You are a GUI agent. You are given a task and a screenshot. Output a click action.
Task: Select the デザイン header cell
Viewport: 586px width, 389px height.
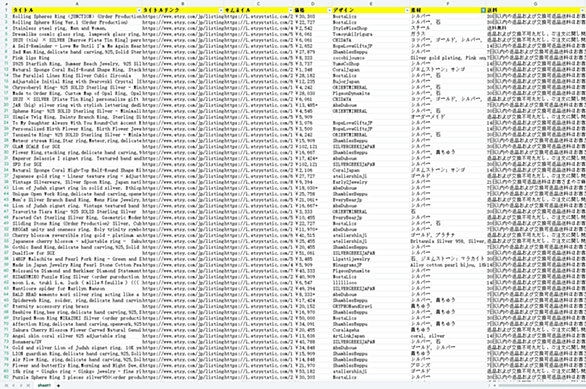coord(371,10)
